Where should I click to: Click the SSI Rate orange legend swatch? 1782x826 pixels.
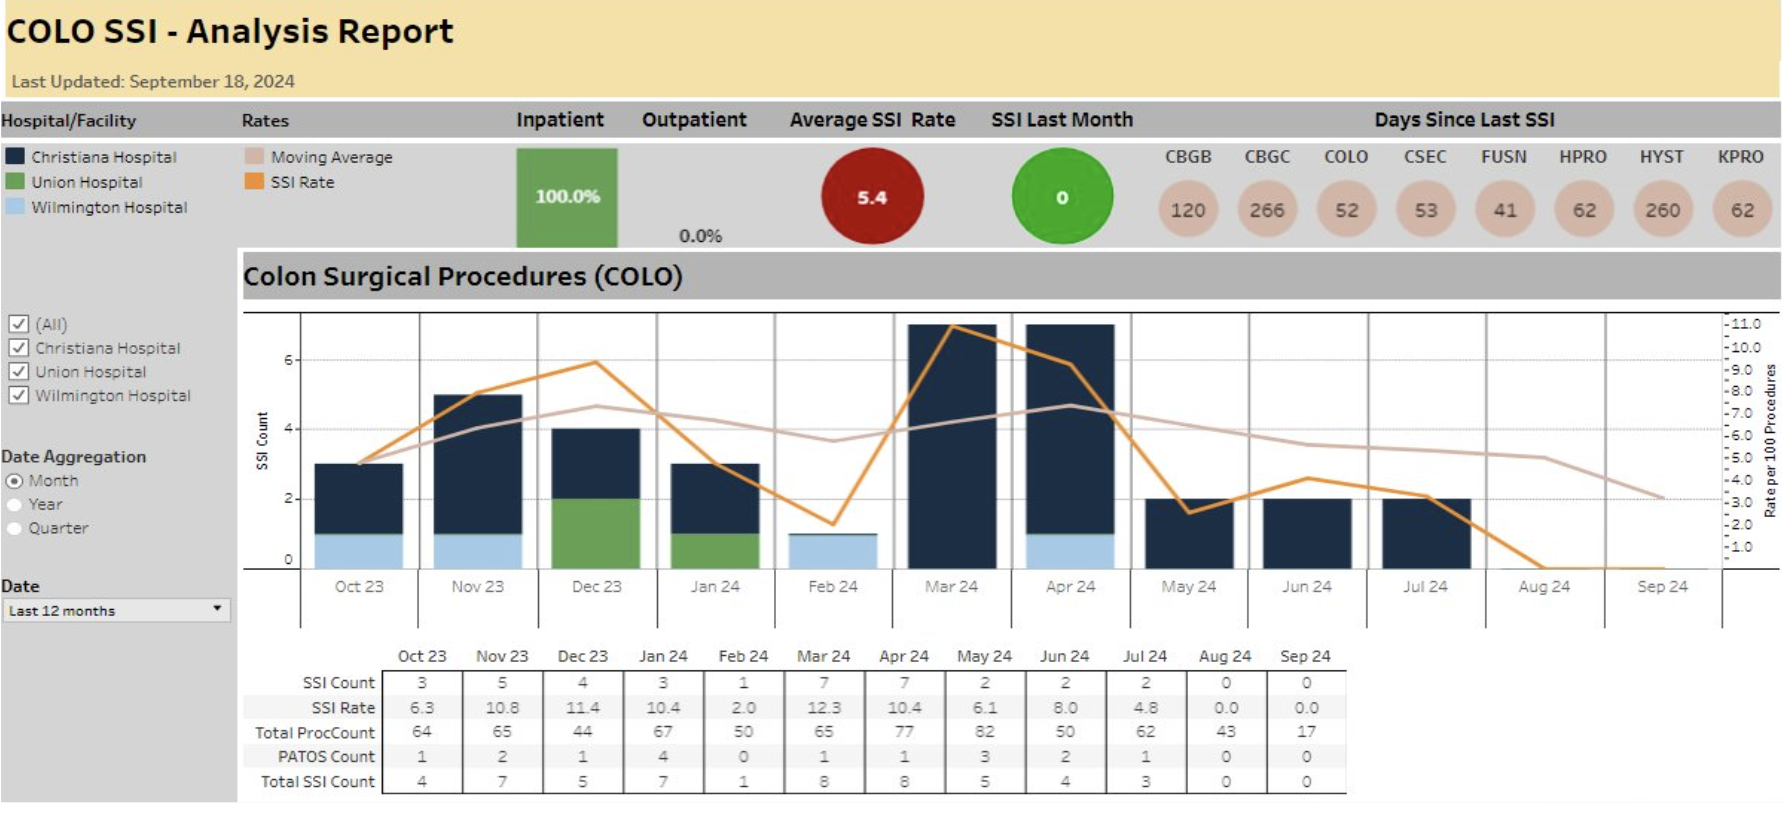pos(254,182)
